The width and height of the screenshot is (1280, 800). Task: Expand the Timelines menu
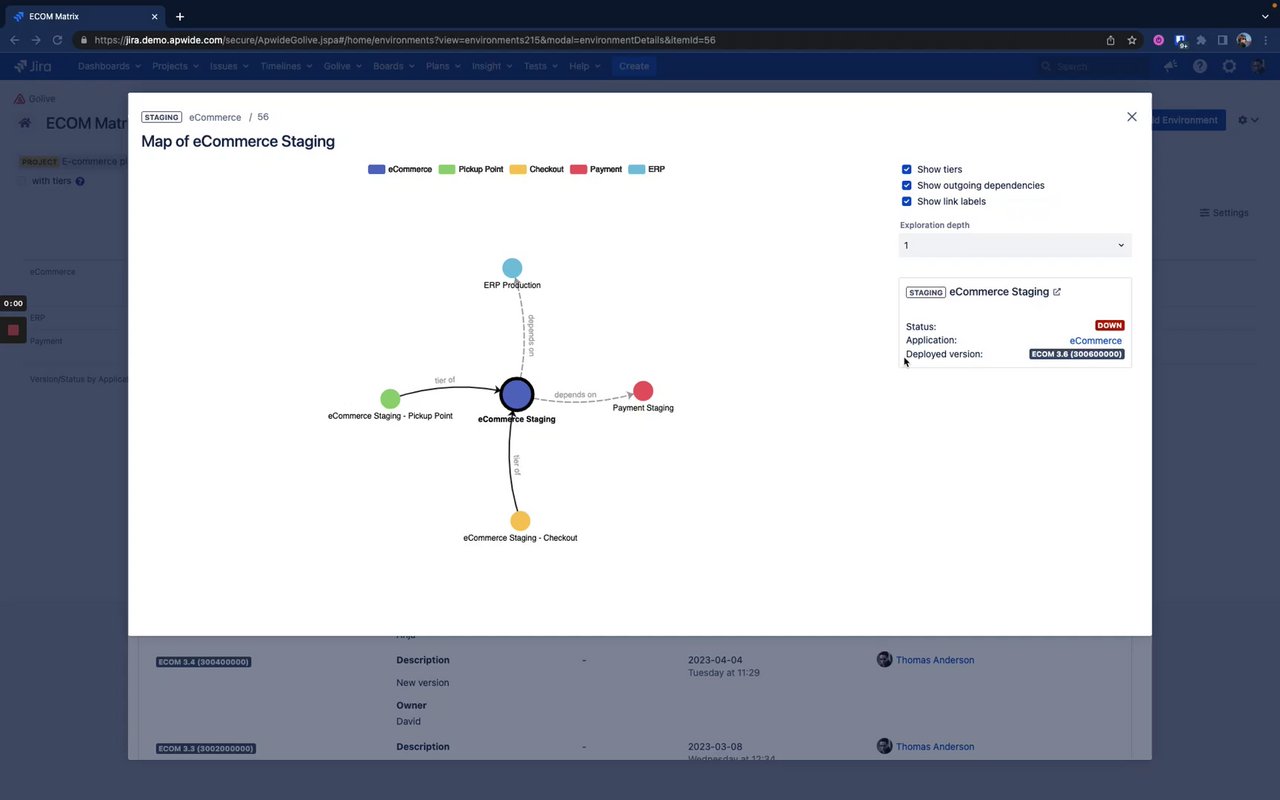coord(286,66)
